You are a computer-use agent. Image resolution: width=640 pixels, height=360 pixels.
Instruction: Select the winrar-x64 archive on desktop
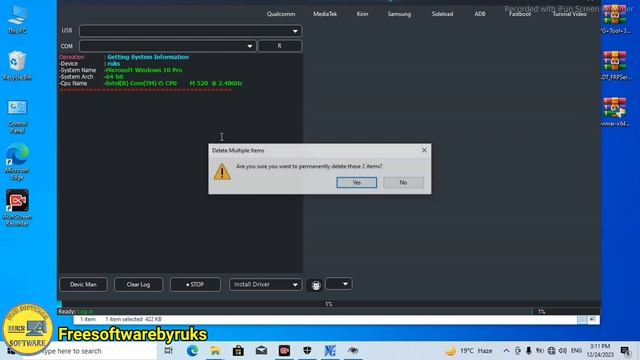pos(616,112)
